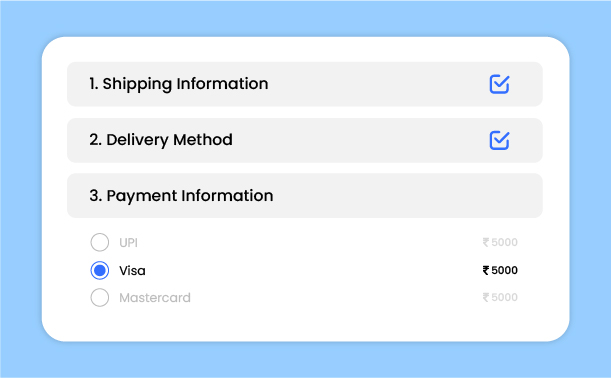This screenshot has height=378, width=611.
Task: Click the rupee symbol beside UPI price
Action: click(486, 242)
